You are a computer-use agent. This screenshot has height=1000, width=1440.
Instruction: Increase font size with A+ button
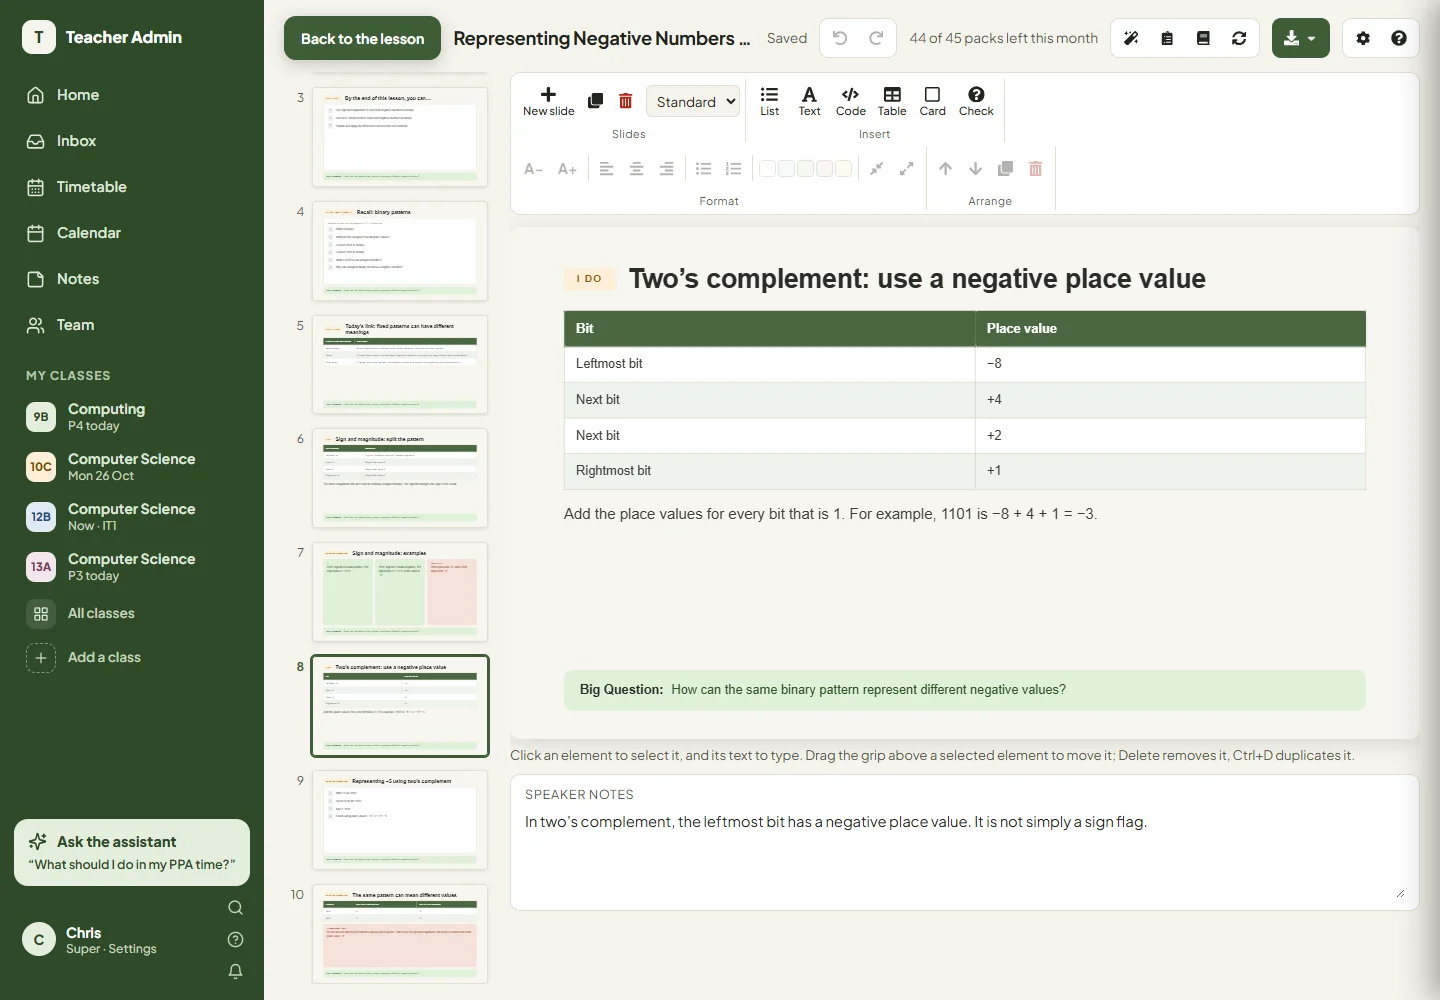coord(567,169)
